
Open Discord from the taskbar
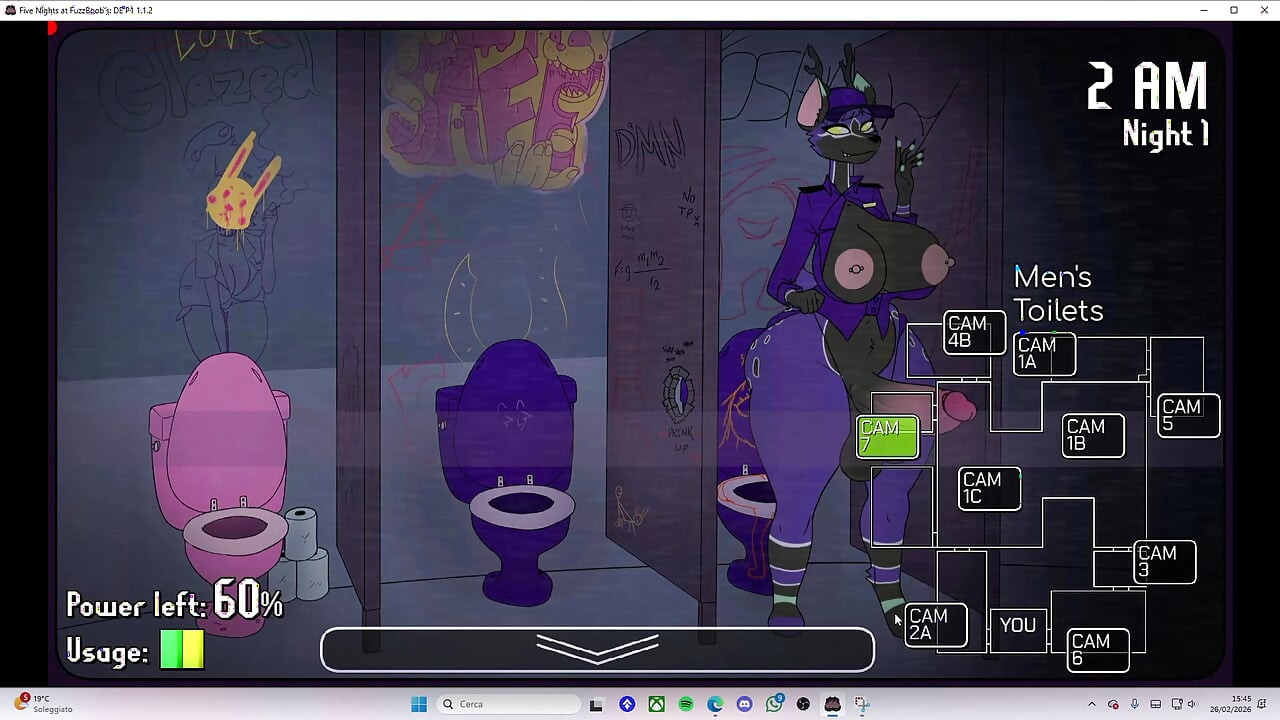point(744,704)
